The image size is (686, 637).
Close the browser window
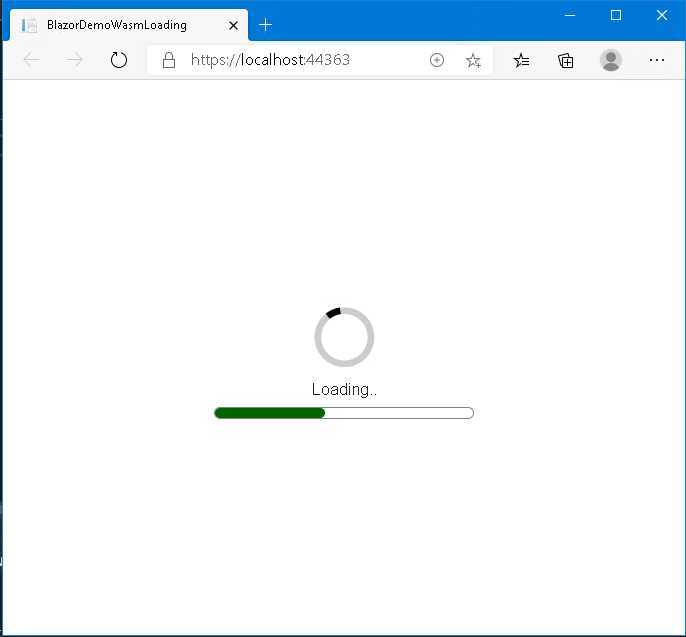click(x=662, y=15)
